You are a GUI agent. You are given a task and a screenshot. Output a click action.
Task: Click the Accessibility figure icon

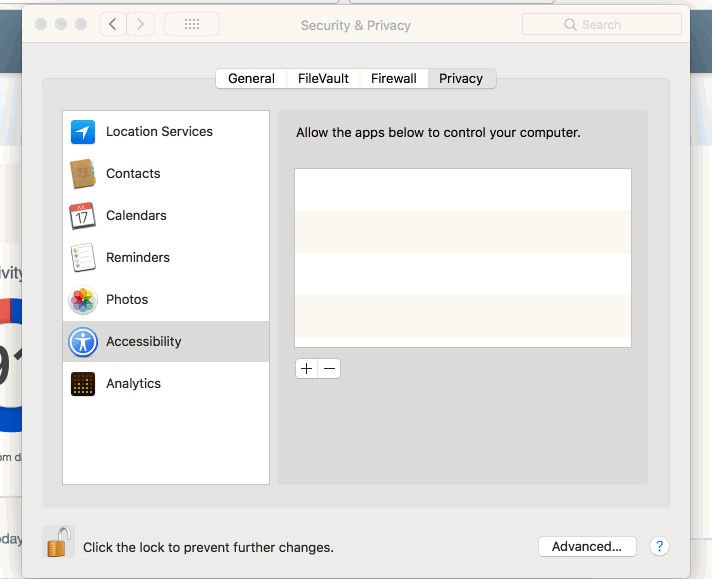point(83,341)
